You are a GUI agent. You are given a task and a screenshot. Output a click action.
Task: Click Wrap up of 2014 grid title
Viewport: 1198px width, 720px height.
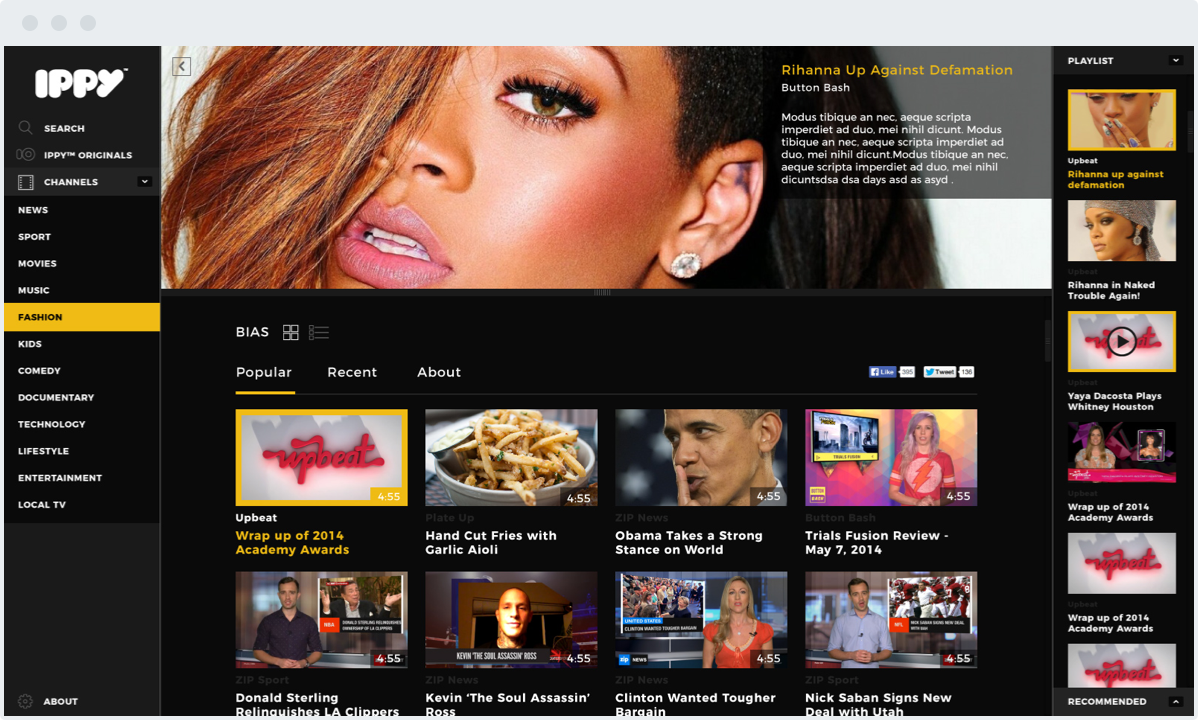pyautogui.click(x=292, y=543)
